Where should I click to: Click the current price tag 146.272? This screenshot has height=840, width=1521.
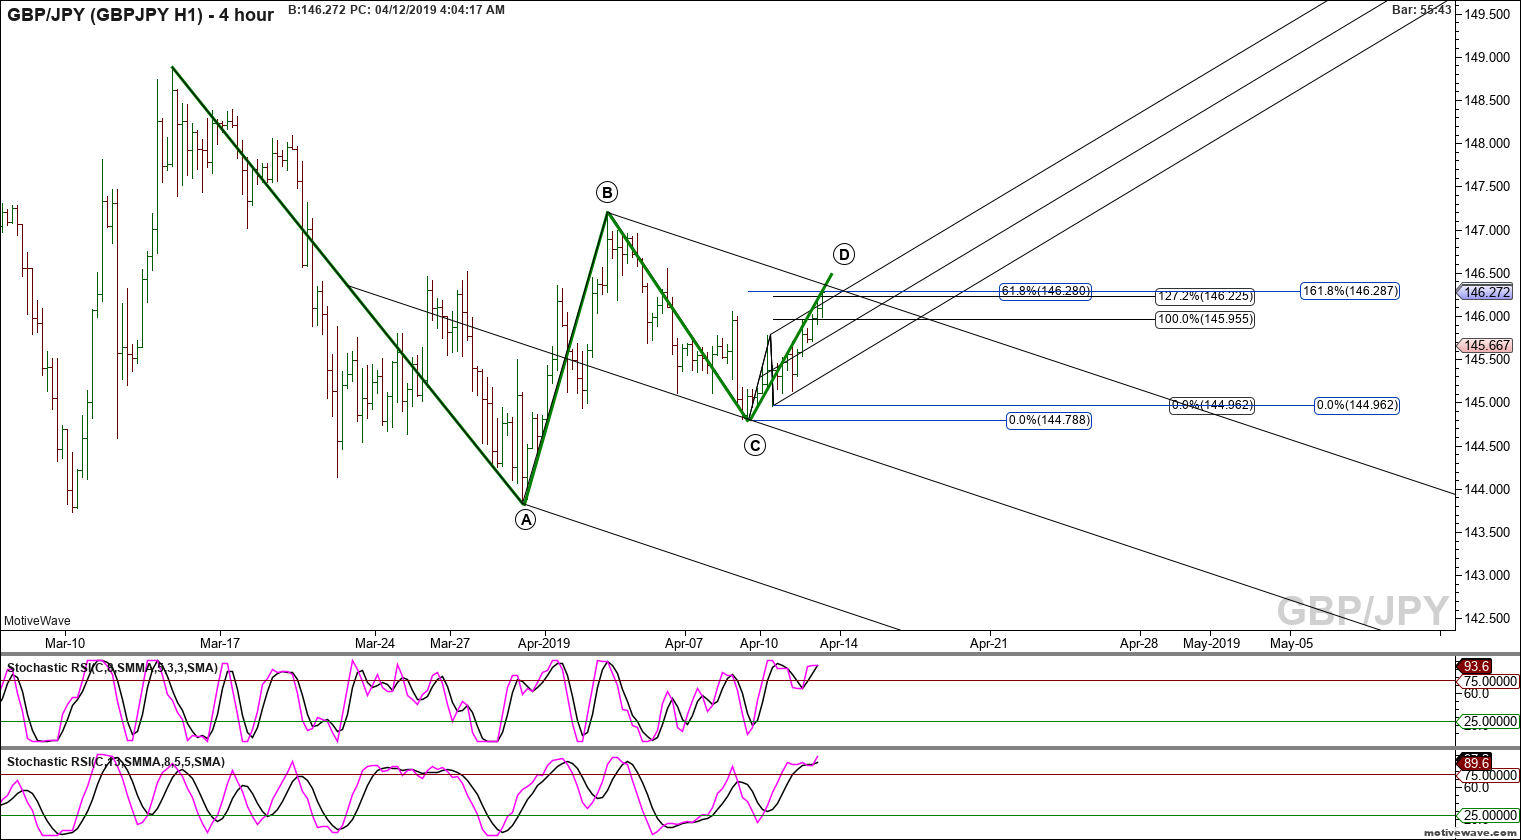1486,293
